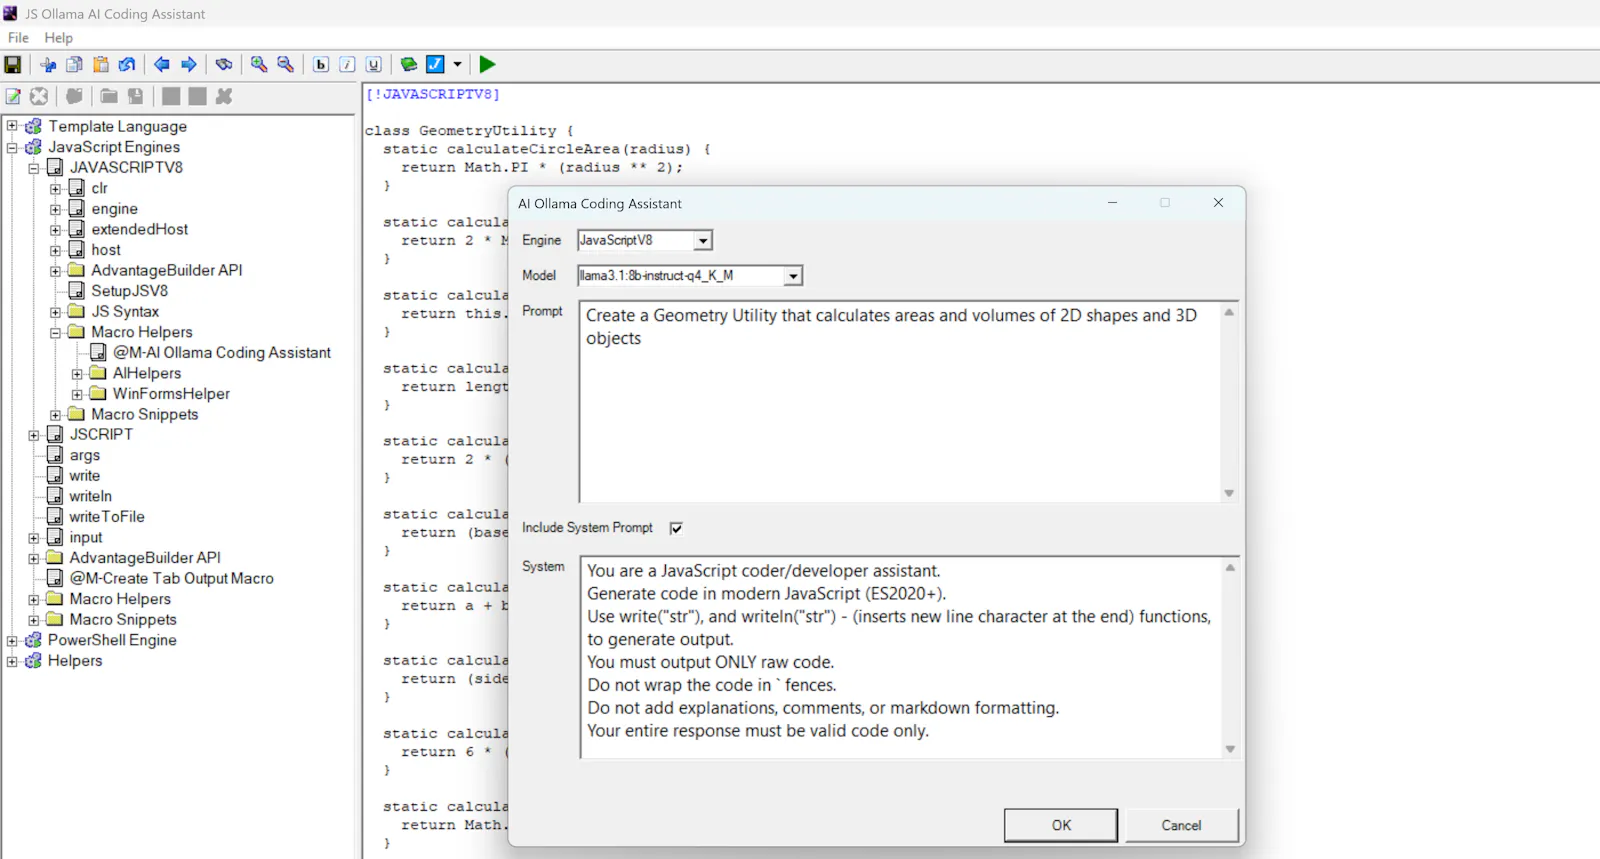Screen dimensions: 1600x859
Task: Open the Help menu
Action: 58,38
